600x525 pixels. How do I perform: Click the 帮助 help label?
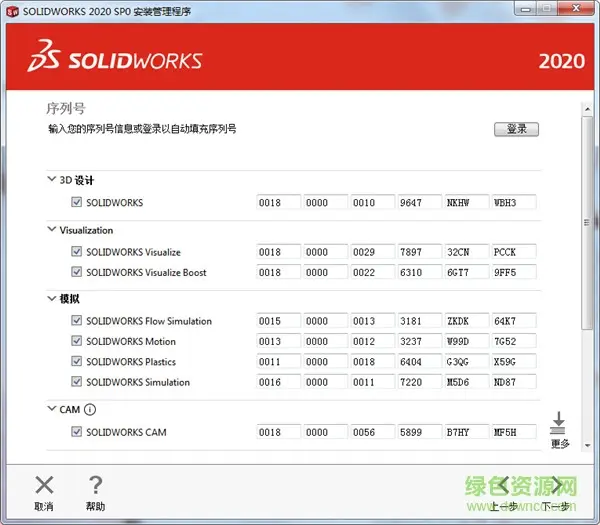[x=95, y=506]
